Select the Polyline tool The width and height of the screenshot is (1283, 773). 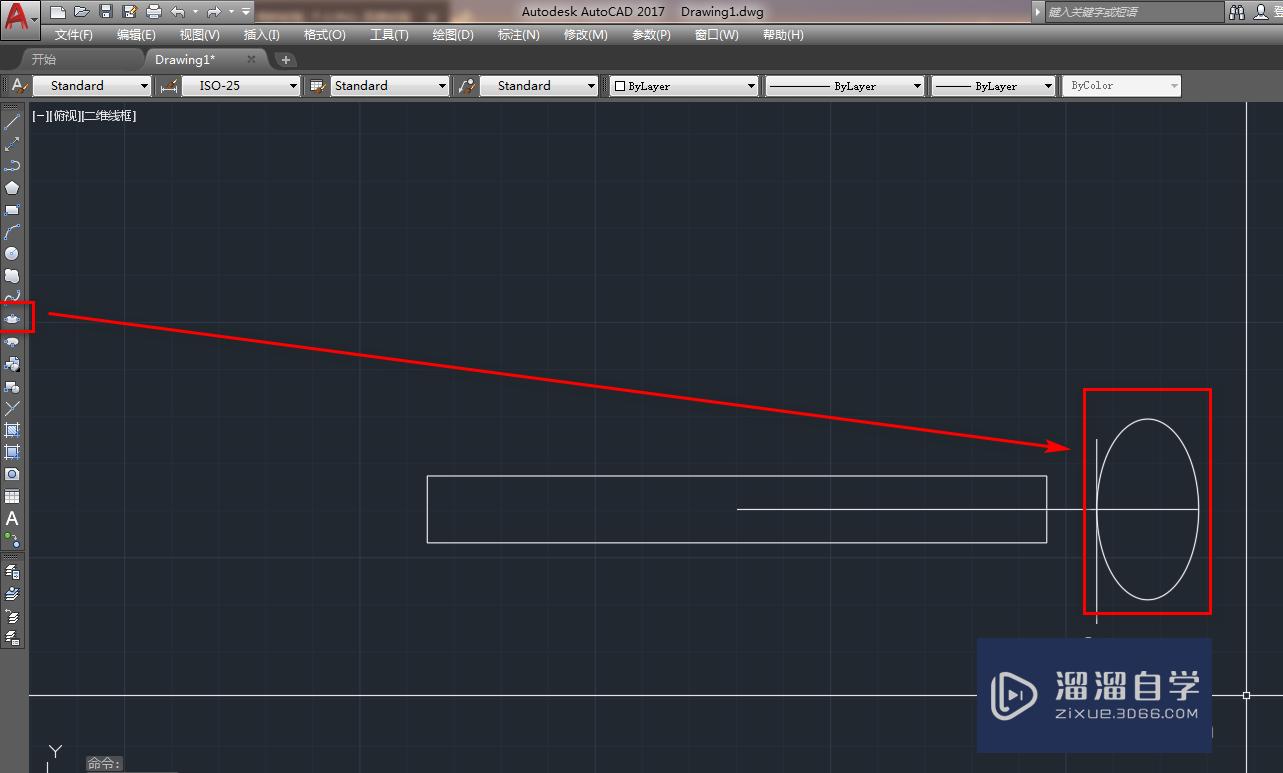pos(12,166)
